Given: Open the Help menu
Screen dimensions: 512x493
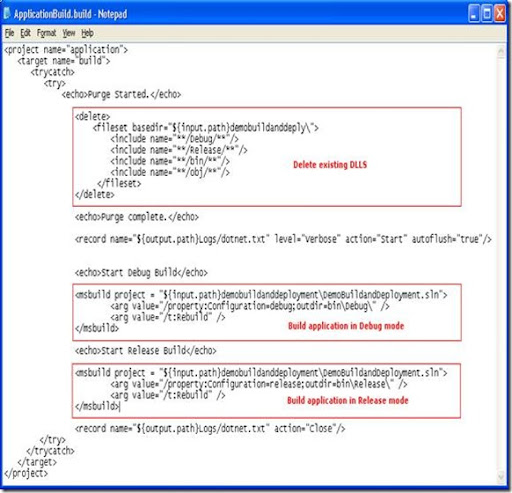Looking at the screenshot, I should pyautogui.click(x=87, y=33).
